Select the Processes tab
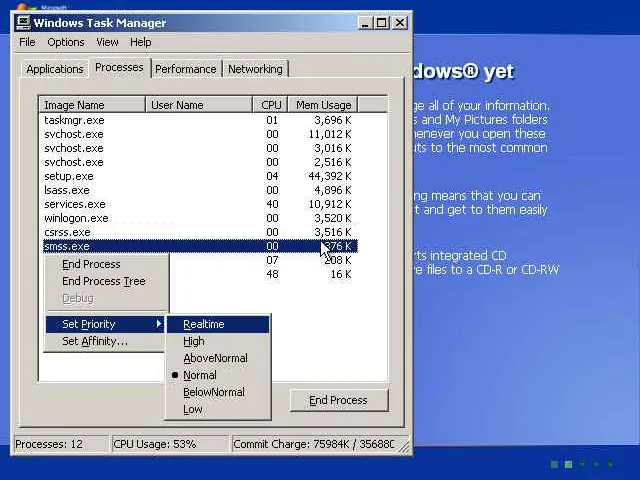 click(x=119, y=67)
